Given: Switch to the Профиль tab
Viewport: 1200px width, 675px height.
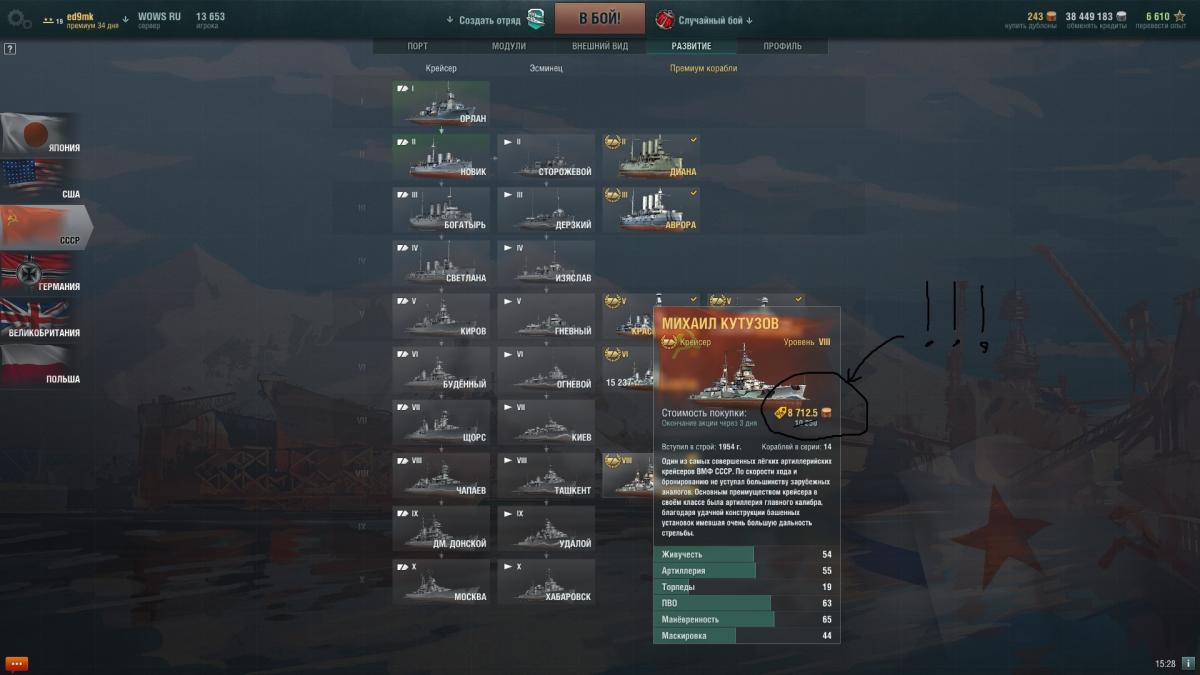Looking at the screenshot, I should (782, 46).
